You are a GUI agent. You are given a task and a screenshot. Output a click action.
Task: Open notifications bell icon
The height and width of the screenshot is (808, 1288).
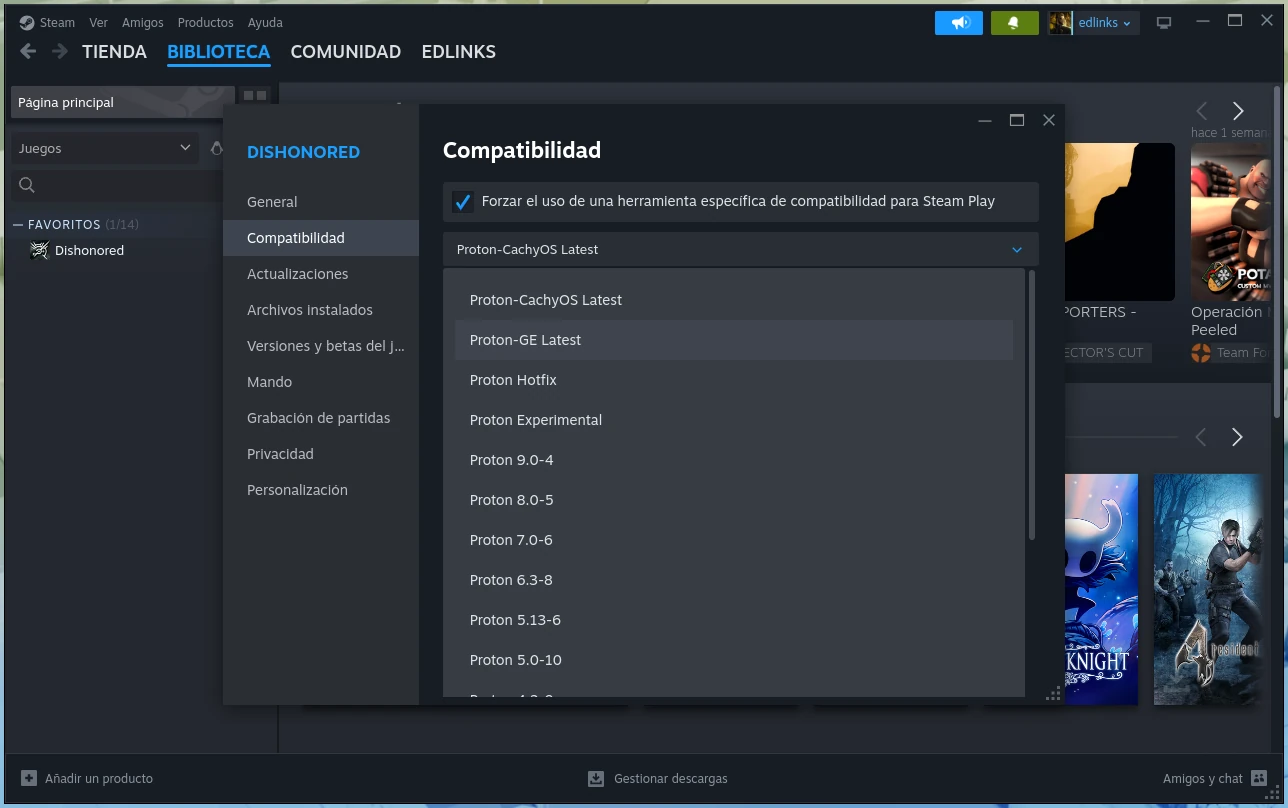coord(1014,23)
